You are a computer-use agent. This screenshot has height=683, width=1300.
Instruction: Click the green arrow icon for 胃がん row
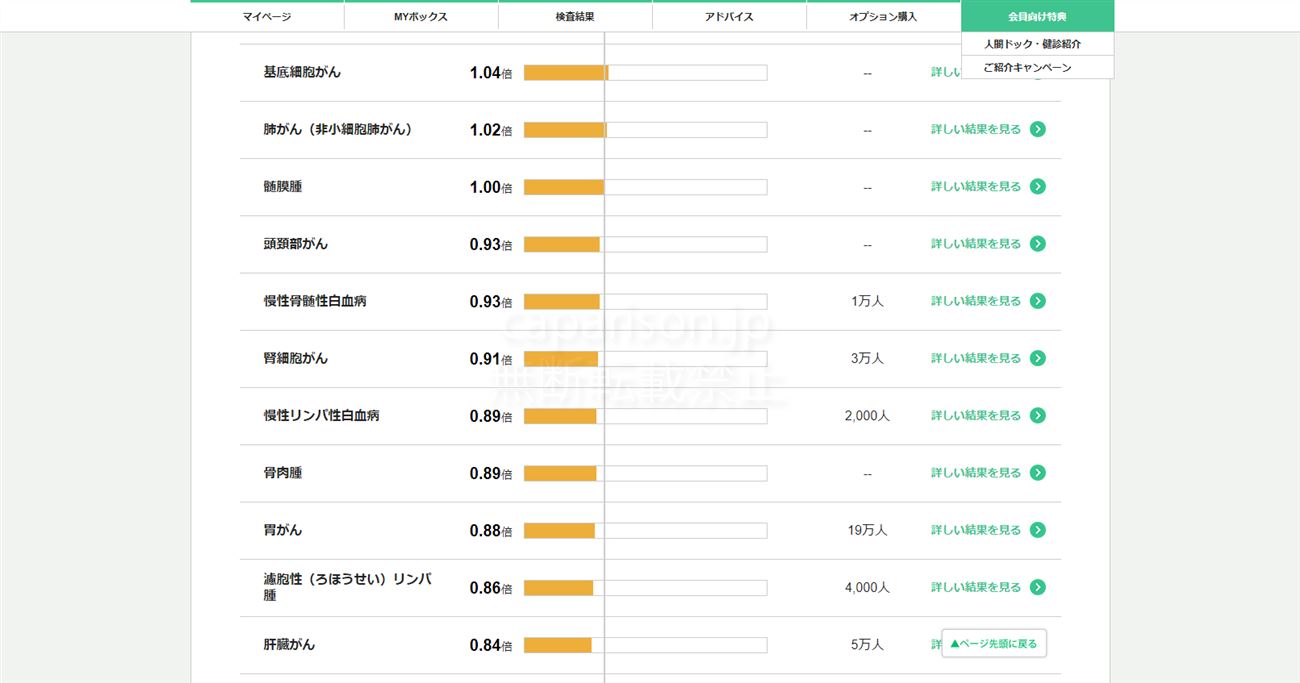[1038, 530]
